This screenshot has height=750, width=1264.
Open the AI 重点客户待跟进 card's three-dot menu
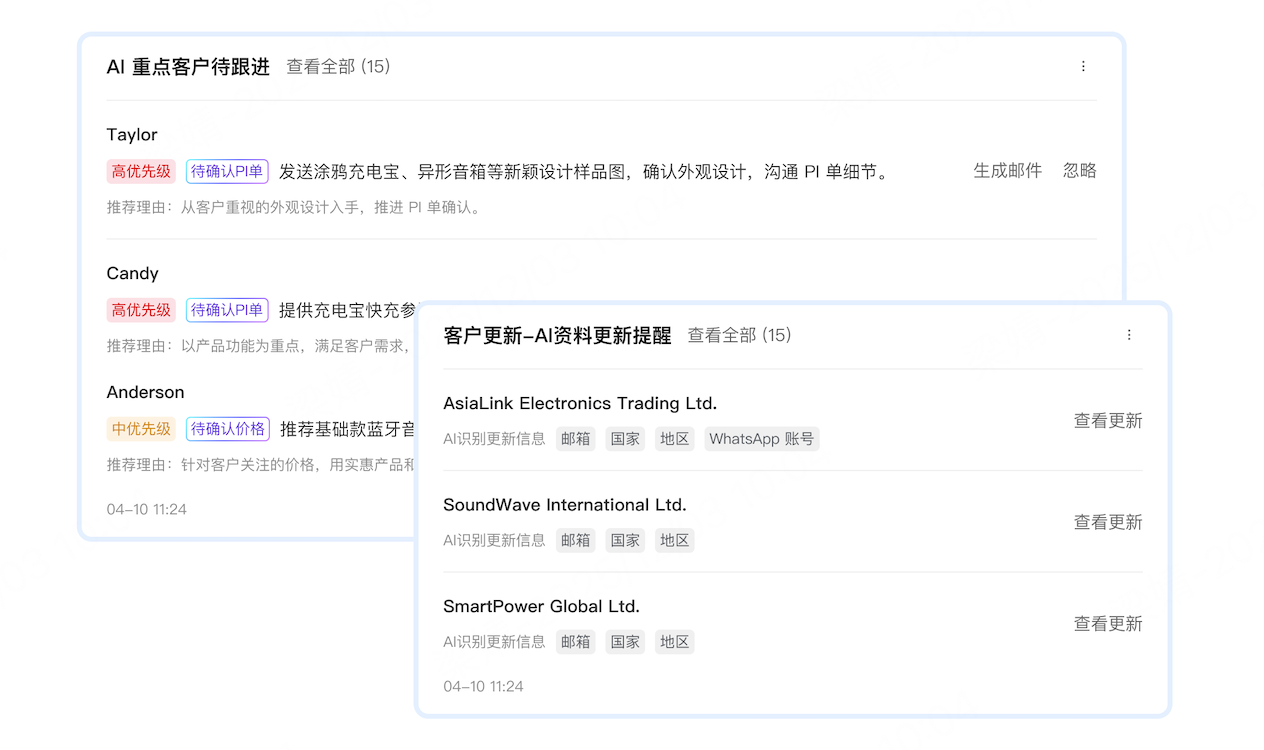pos(1083,67)
